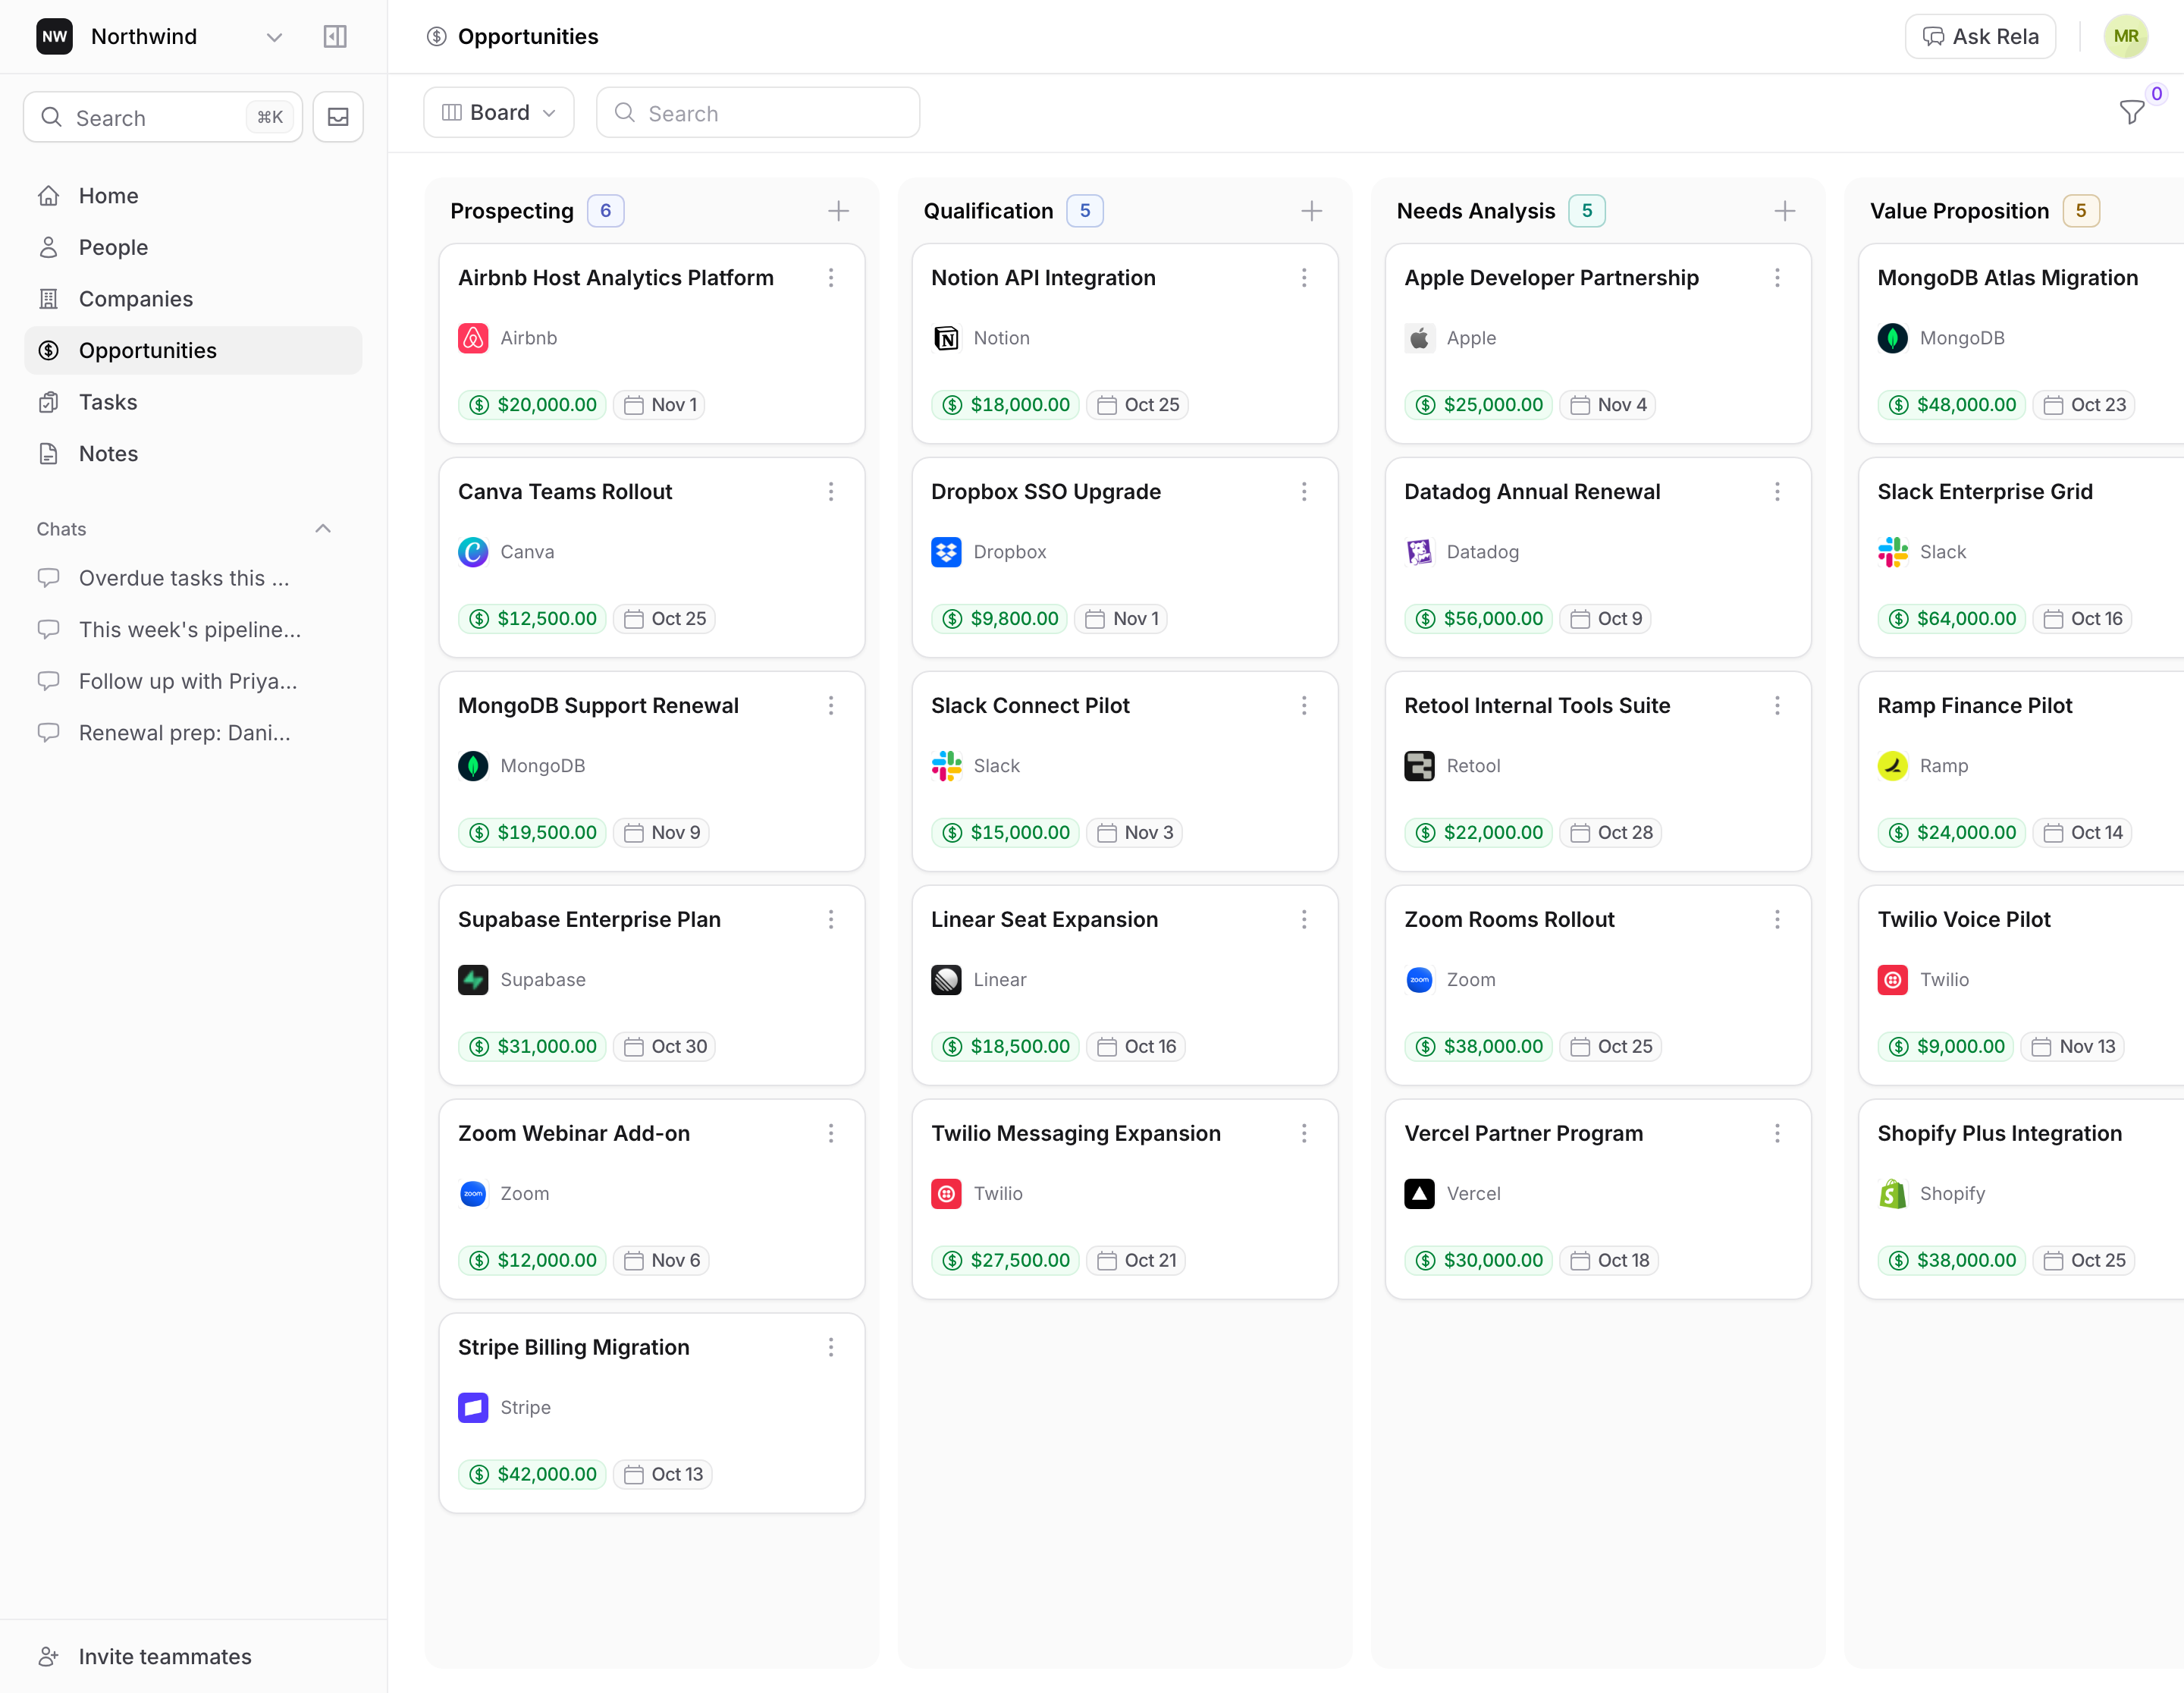Focus the board Search field
The height and width of the screenshot is (1693, 2184).
(757, 112)
